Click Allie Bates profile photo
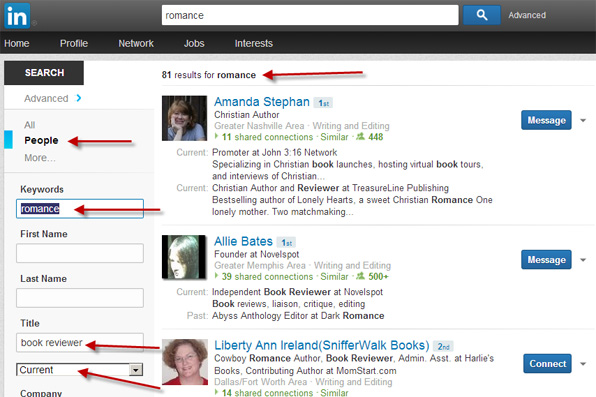 point(184,257)
